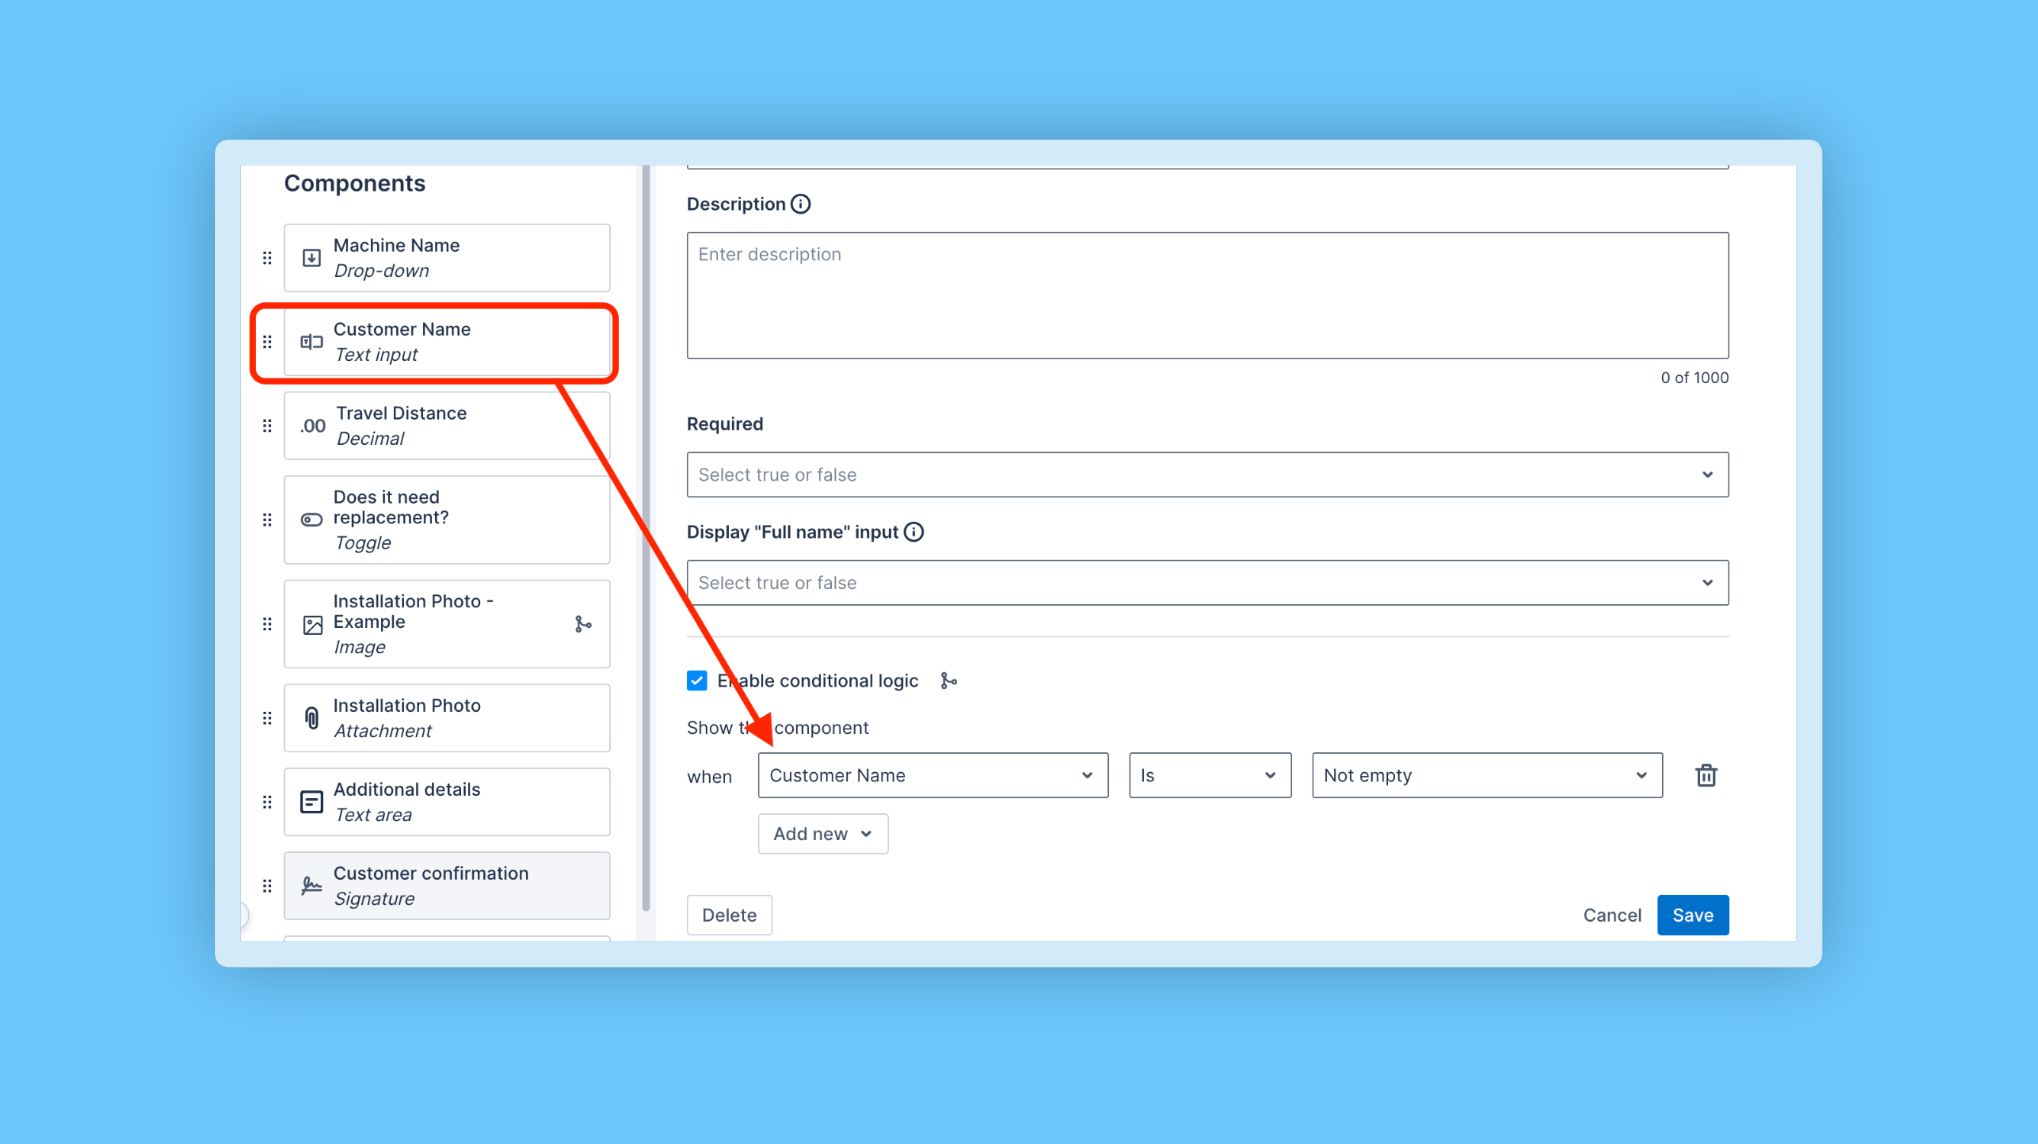
Task: Open the Required true or false dropdown
Action: [x=1207, y=475]
